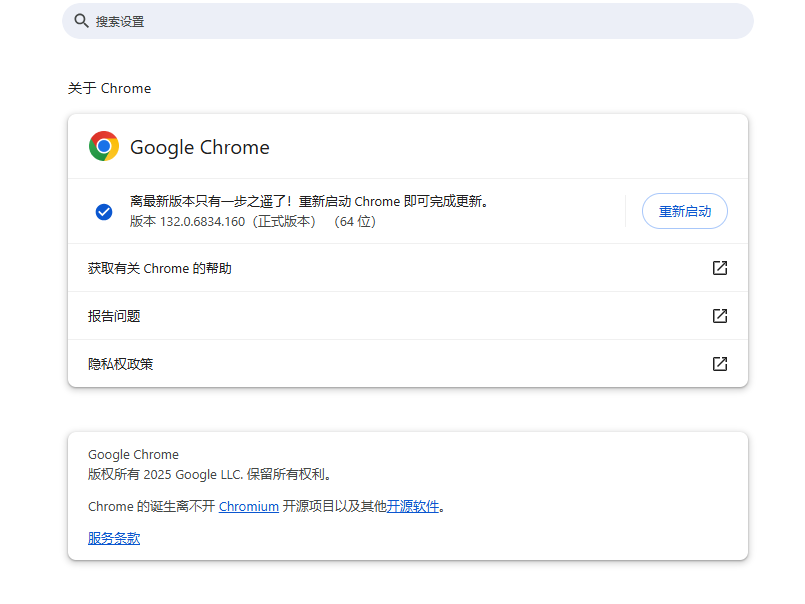805x604 pixels.
Task: Open external link icon for 报告问题
Action: tap(720, 315)
